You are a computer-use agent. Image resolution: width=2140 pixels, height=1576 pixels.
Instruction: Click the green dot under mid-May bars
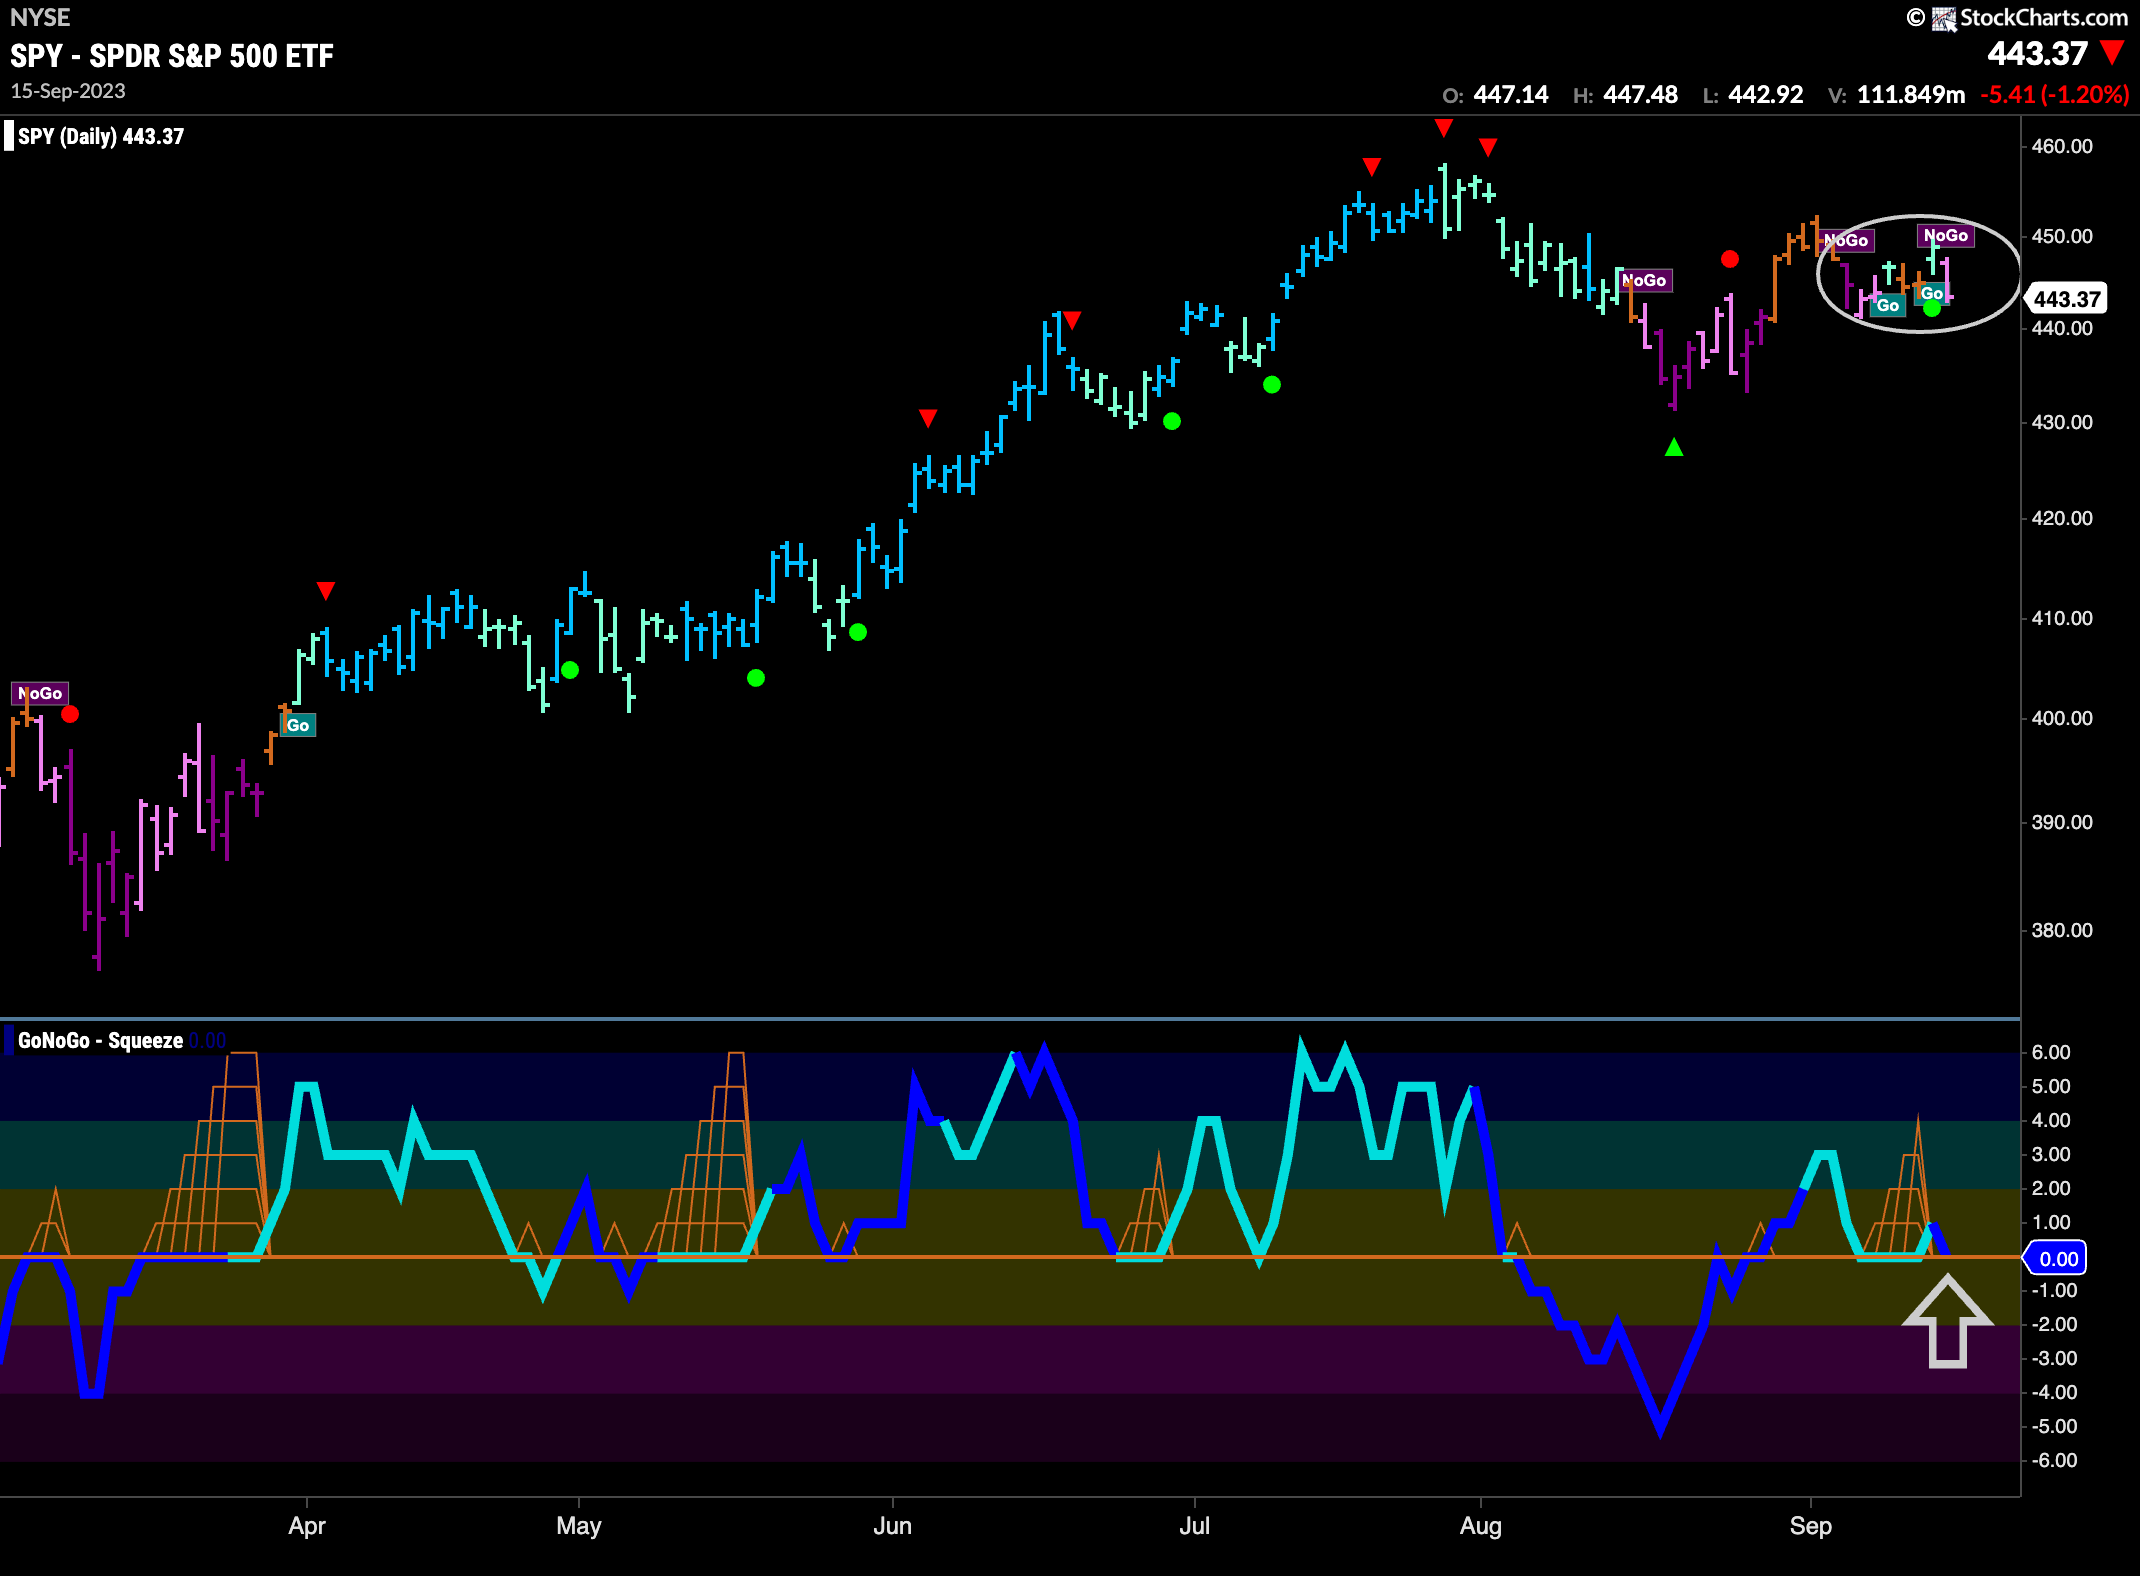pos(756,678)
